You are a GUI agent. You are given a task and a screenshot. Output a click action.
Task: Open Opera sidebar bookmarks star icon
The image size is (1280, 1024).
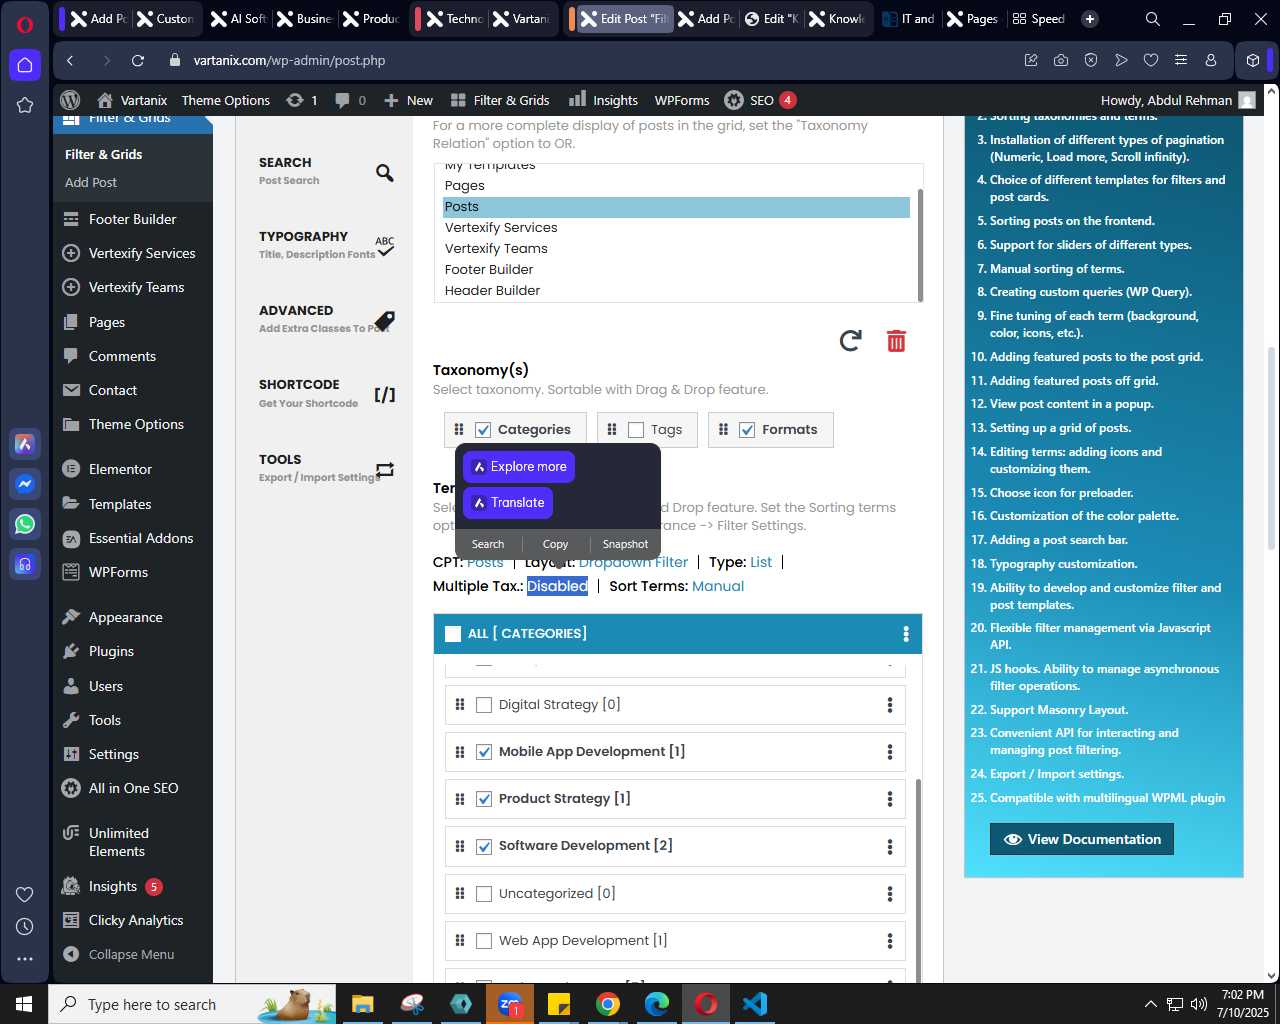point(25,105)
